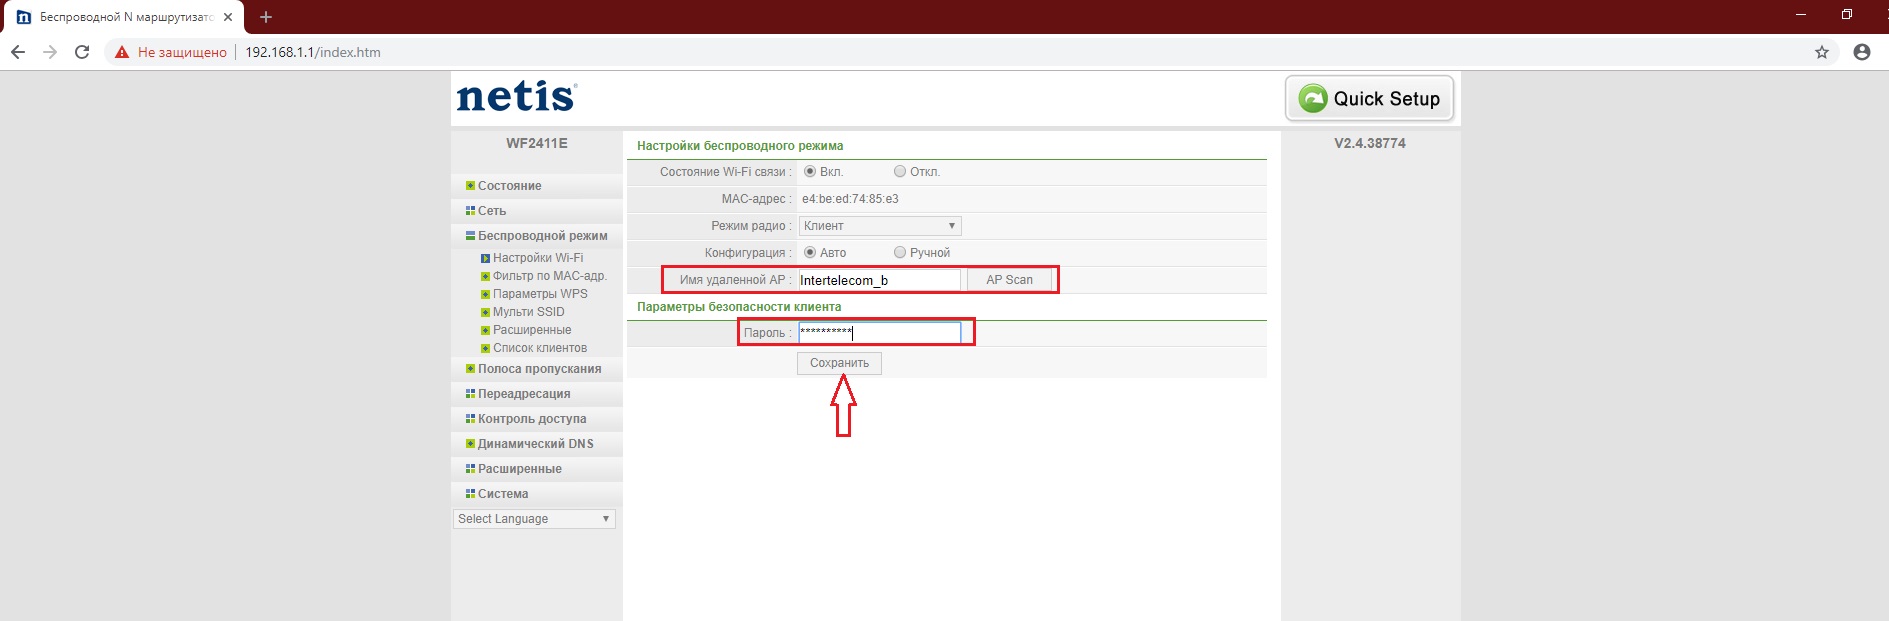Click the Параметры безопасности клиента heading
The height and width of the screenshot is (621, 1889).
[x=739, y=307]
